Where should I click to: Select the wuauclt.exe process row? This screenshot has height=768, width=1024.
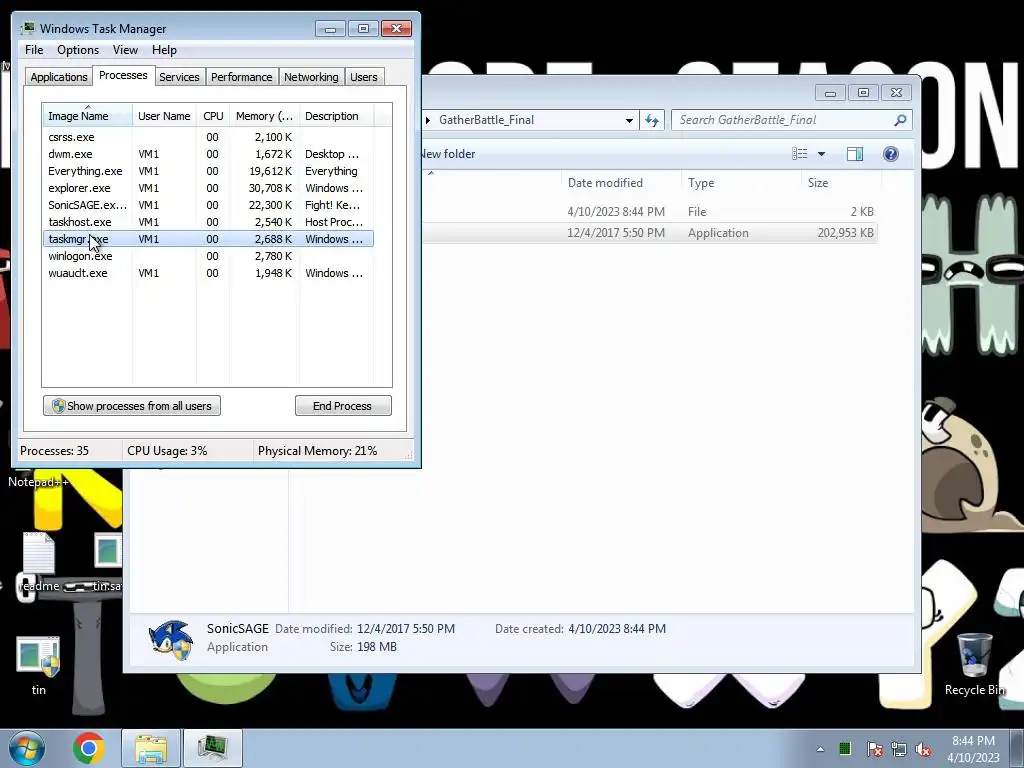coord(208,273)
